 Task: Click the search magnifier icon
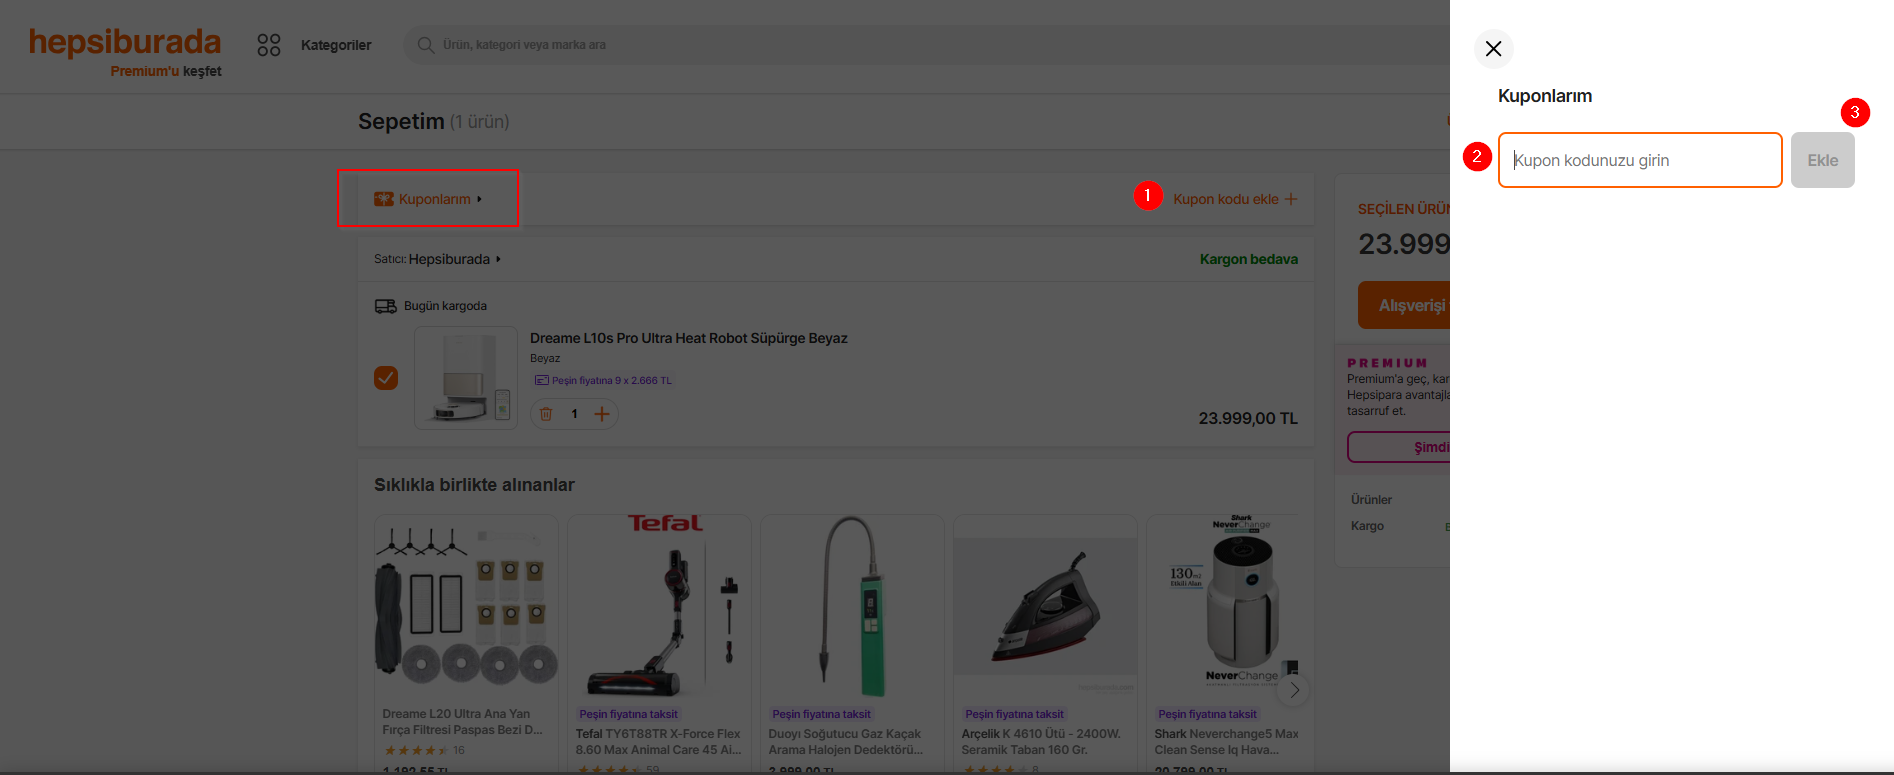(x=426, y=45)
